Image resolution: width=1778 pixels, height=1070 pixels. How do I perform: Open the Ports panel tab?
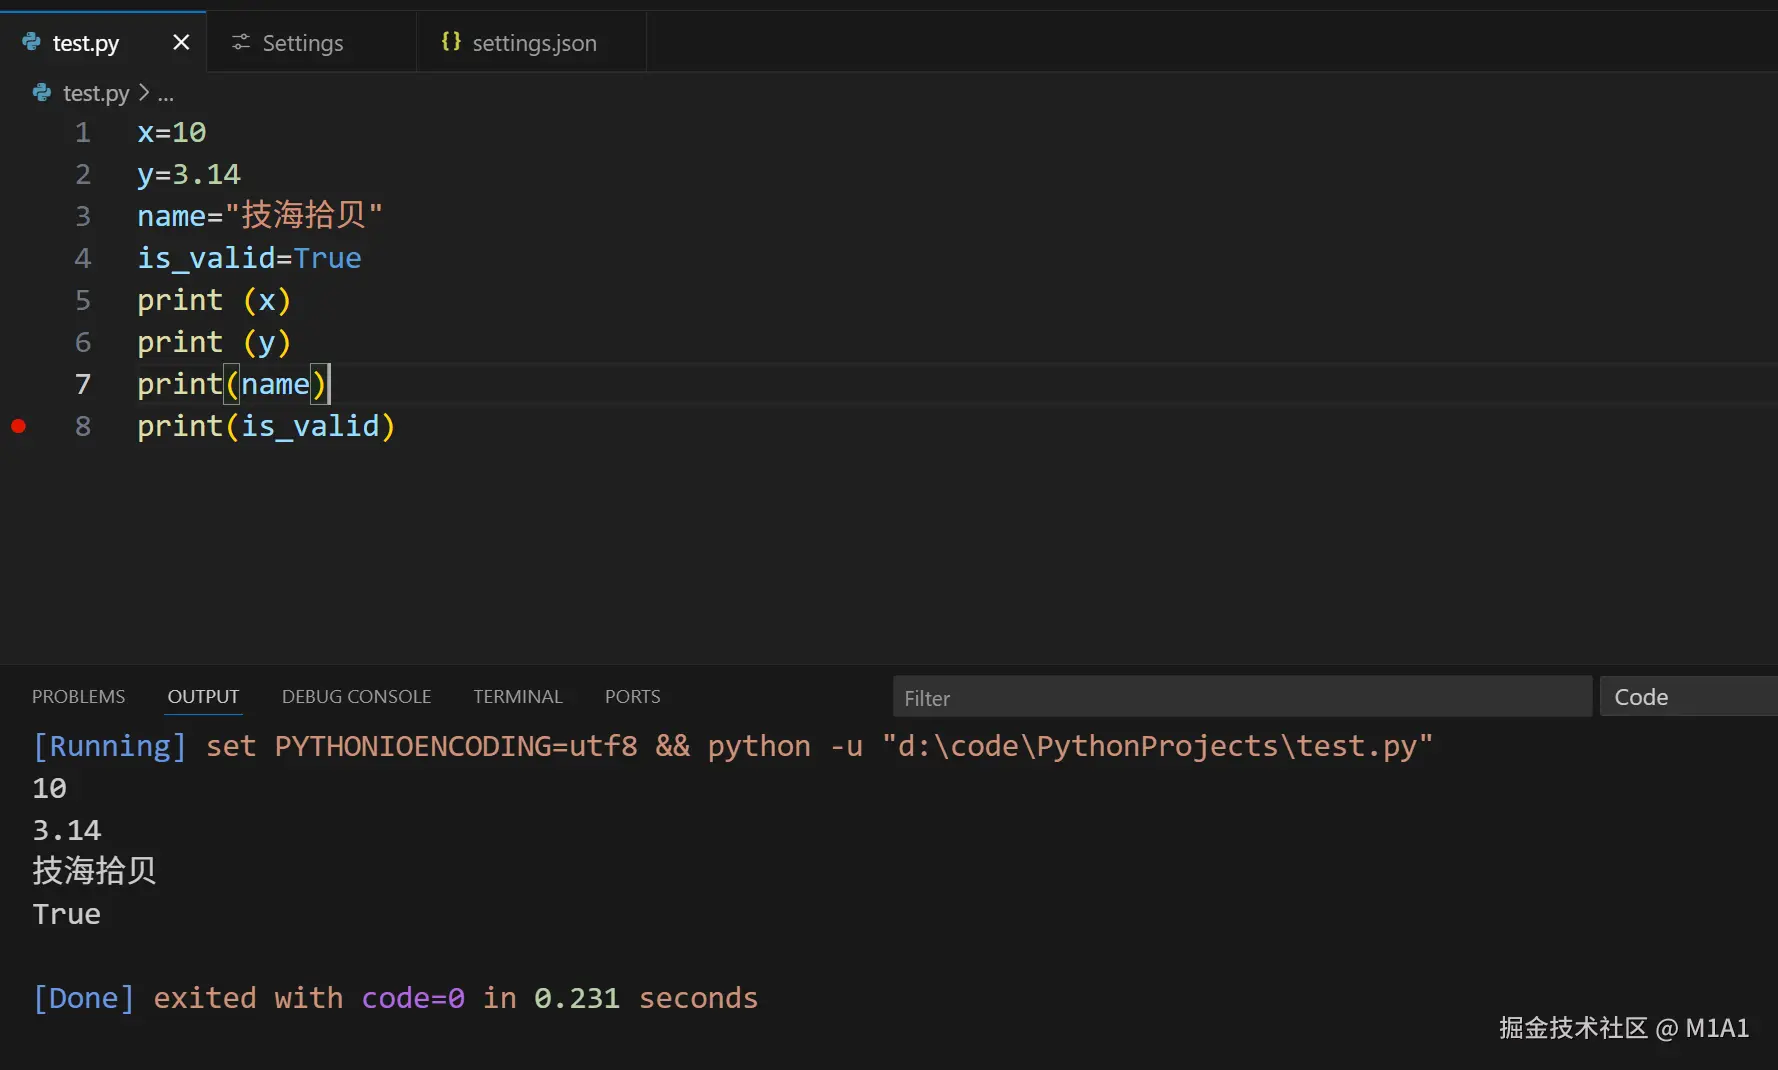[632, 697]
